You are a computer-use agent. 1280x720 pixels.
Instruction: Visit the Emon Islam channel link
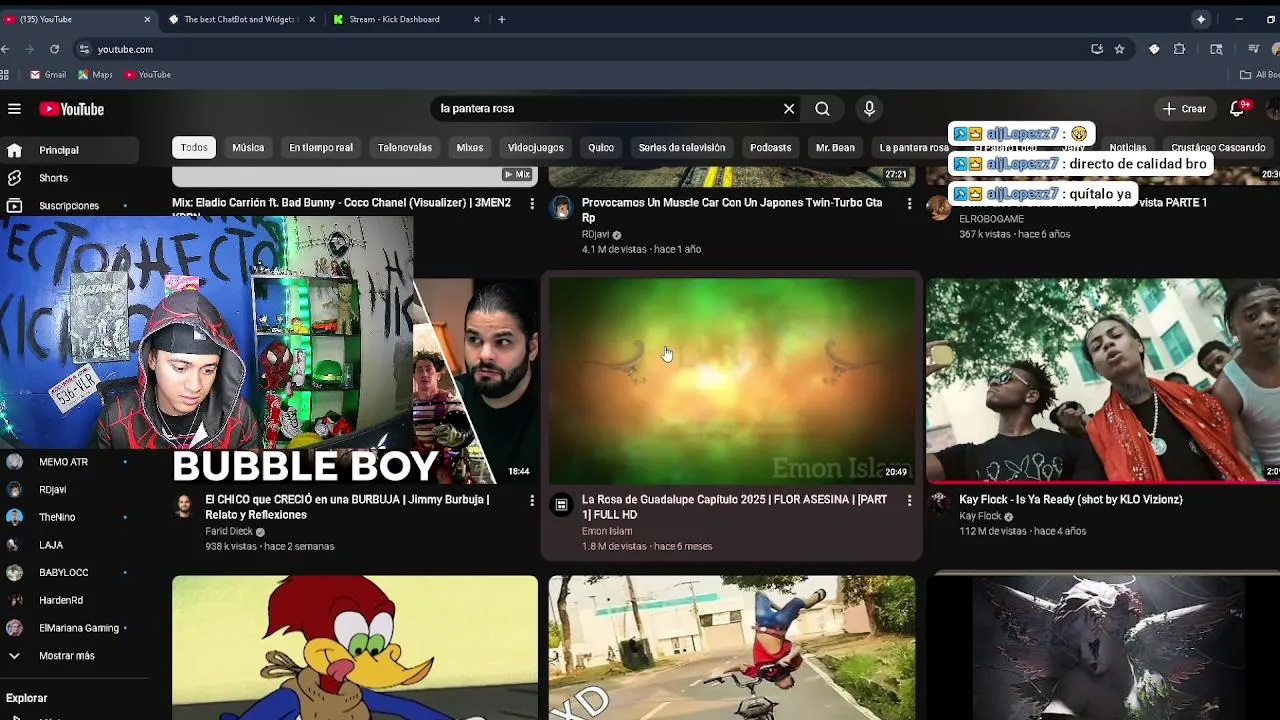(x=607, y=532)
